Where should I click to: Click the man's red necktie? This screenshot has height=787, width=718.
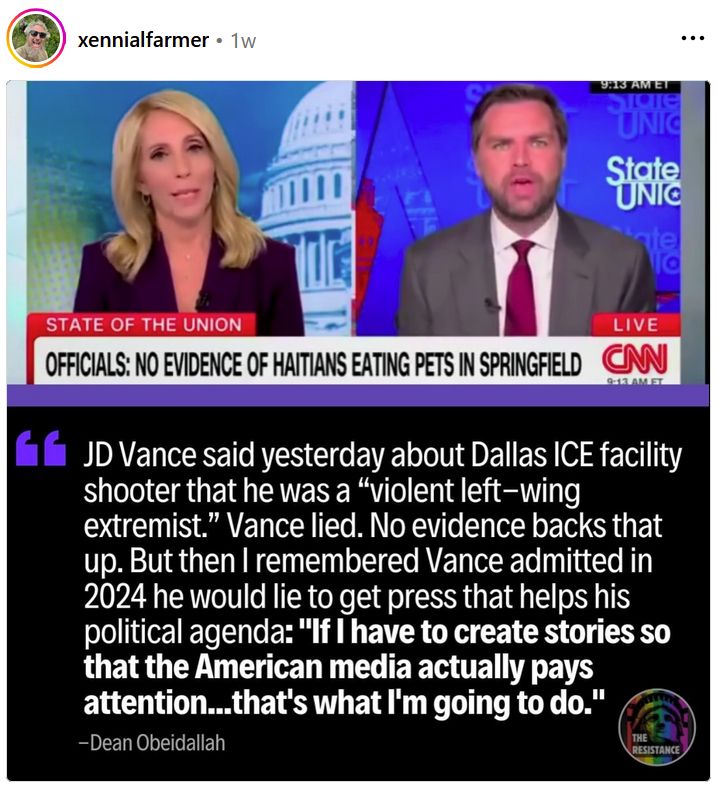pos(522,284)
